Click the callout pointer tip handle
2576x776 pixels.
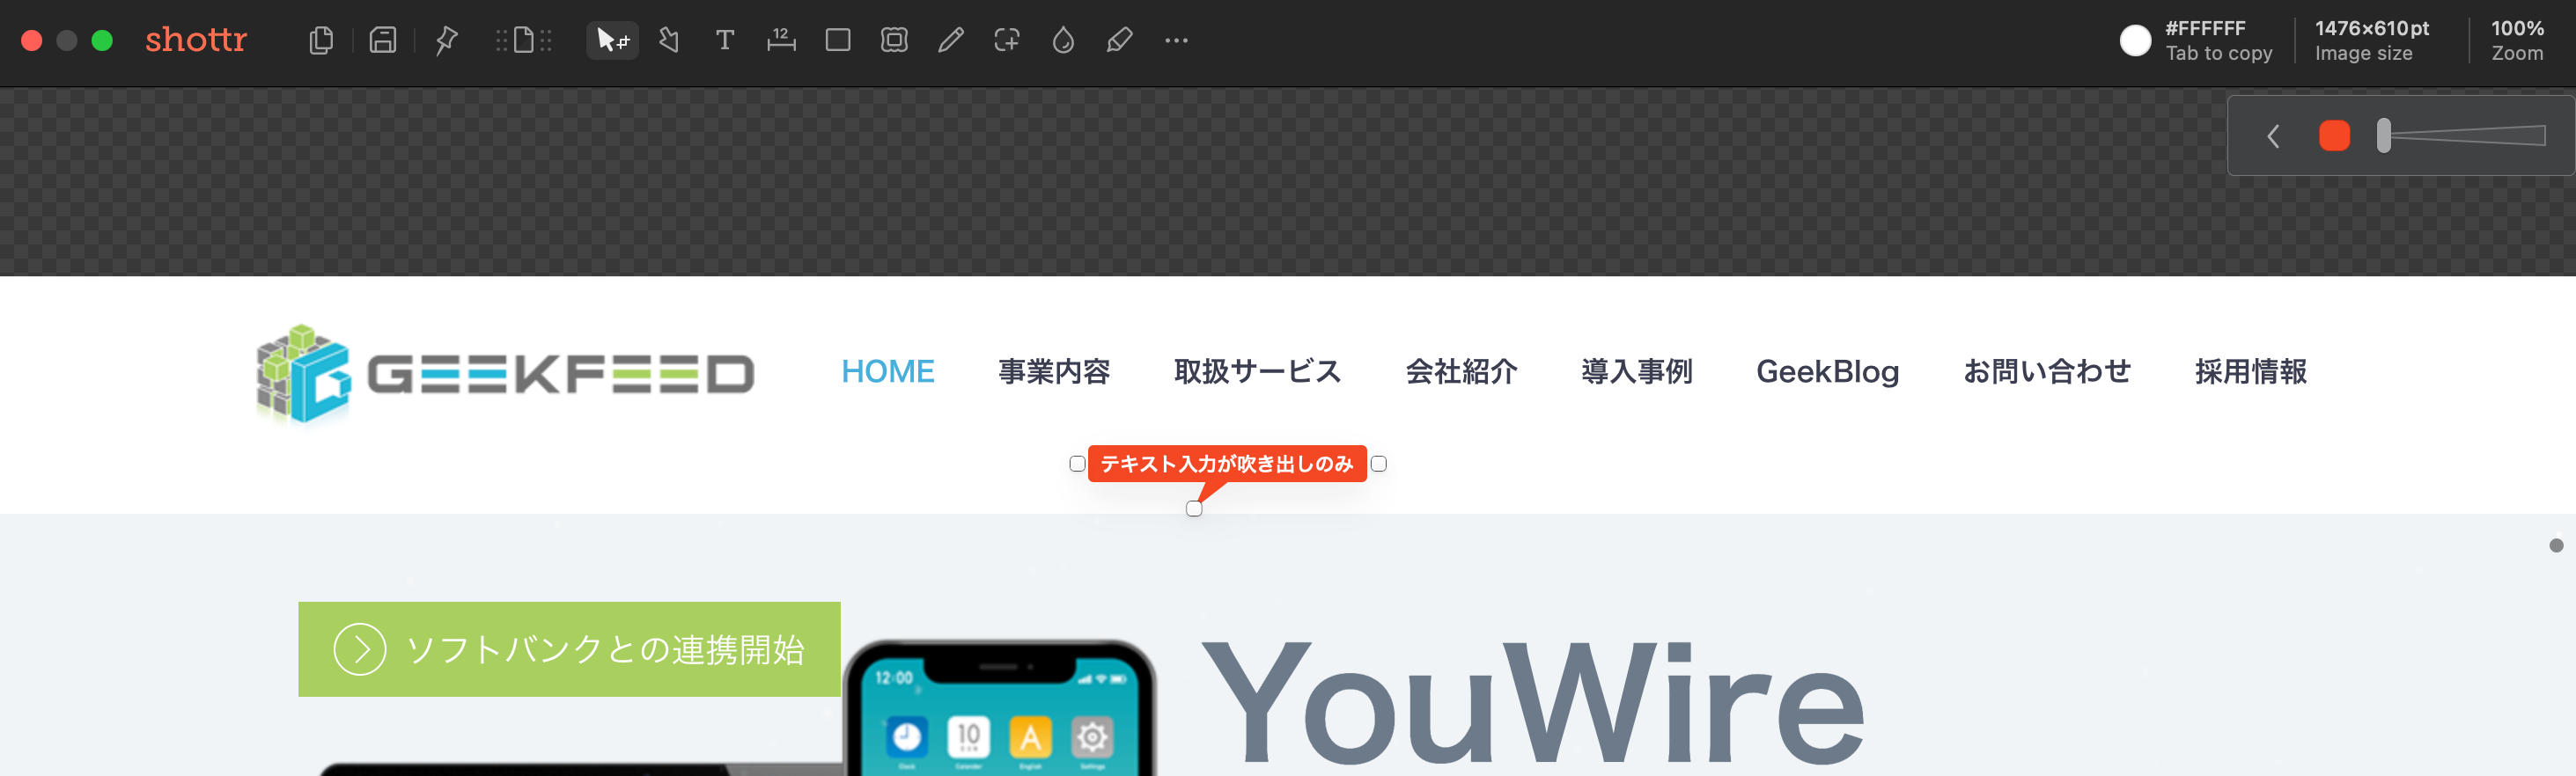pos(1194,508)
